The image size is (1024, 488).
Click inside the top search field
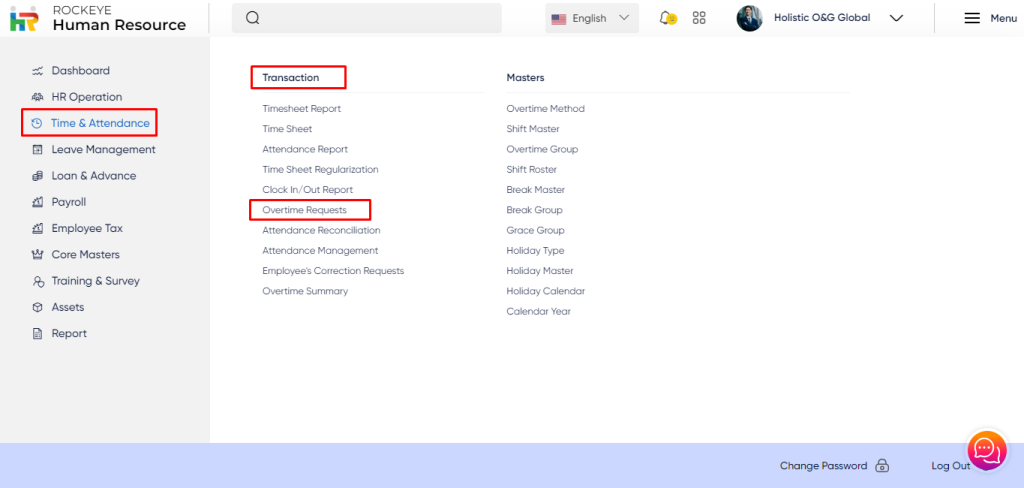pyautogui.click(x=380, y=18)
